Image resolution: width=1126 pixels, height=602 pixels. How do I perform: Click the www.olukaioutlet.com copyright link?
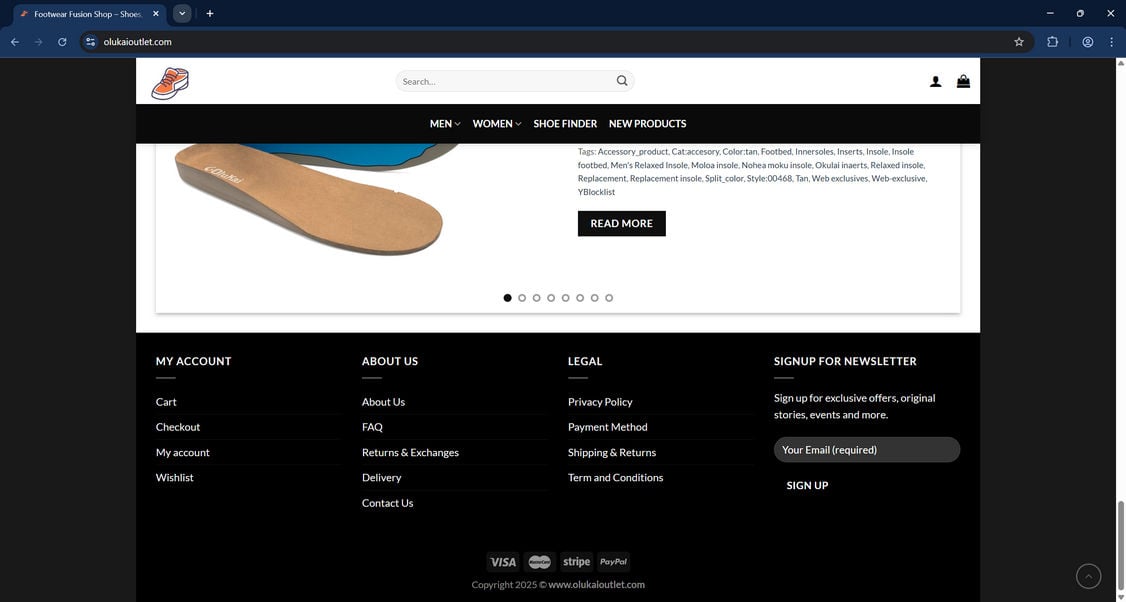coord(596,585)
